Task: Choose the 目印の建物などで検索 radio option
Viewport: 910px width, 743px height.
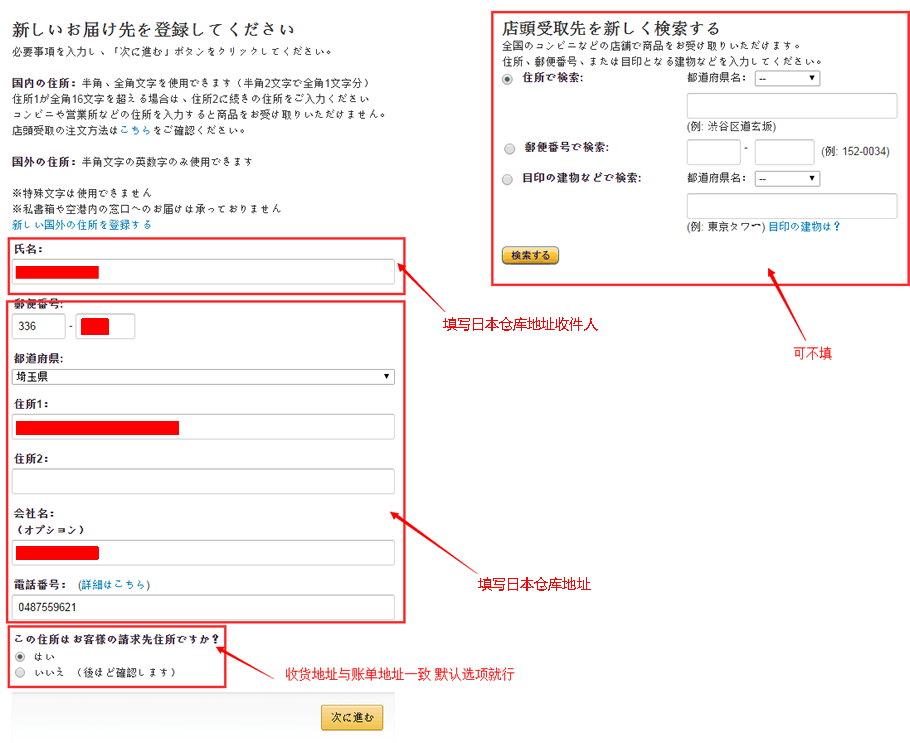Action: coord(509,180)
